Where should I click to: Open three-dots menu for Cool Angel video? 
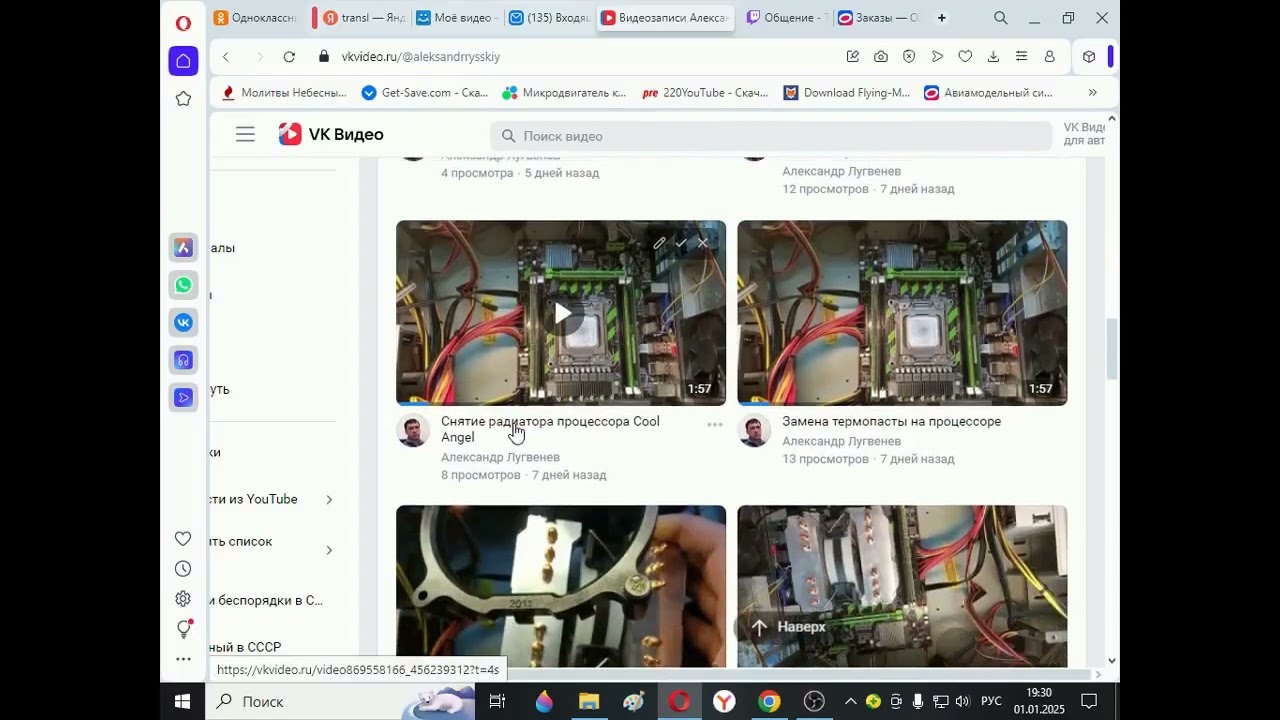[715, 425]
